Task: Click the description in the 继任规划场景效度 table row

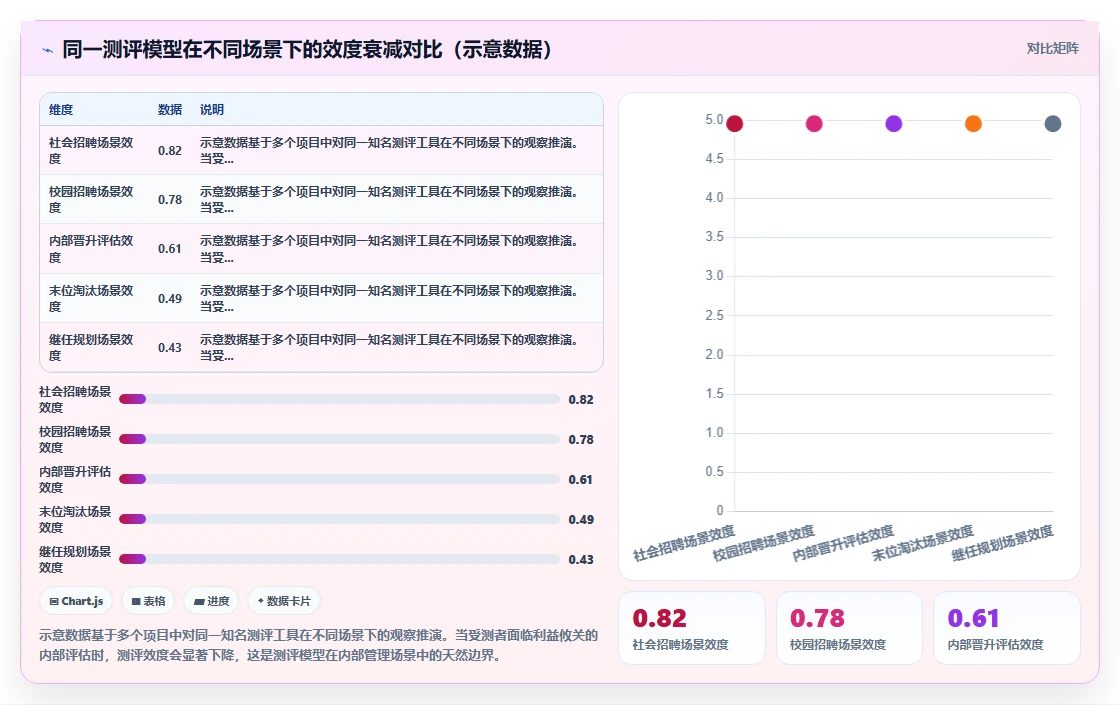Action: (389, 347)
